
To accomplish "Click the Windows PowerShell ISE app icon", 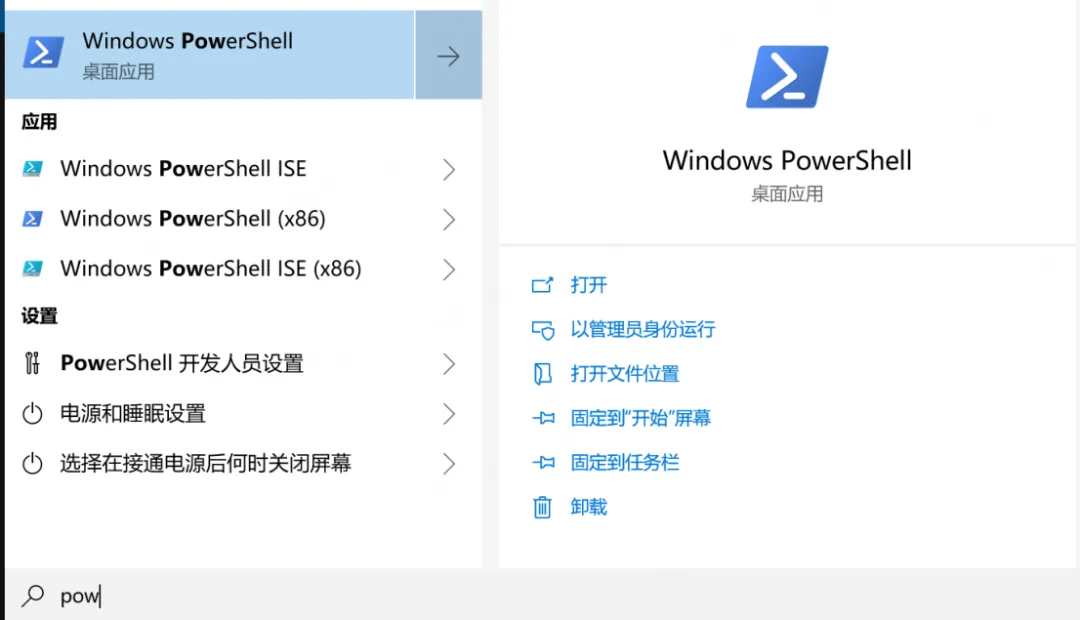I will pos(33,169).
